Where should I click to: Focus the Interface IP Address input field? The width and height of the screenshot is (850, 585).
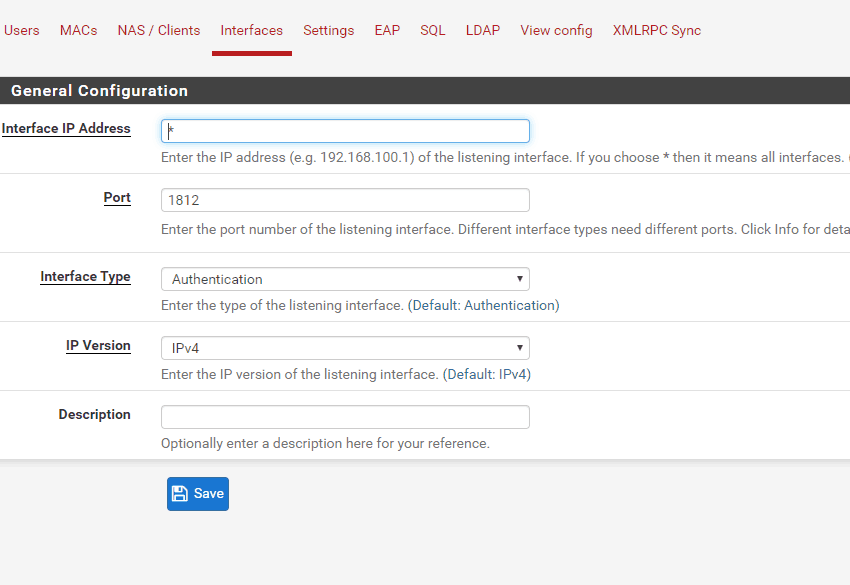[x=345, y=131]
